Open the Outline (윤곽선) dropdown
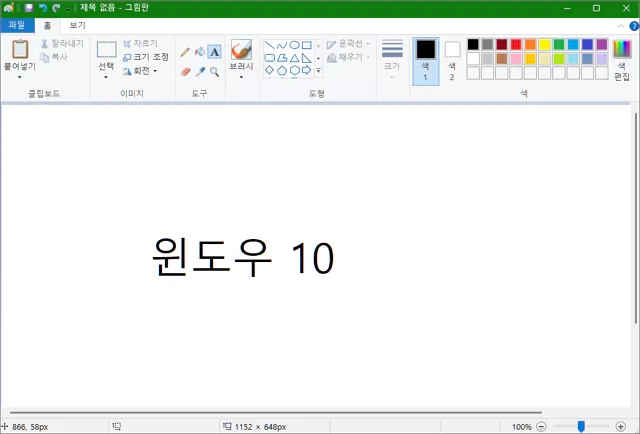The height and width of the screenshot is (434, 640). pyautogui.click(x=349, y=44)
